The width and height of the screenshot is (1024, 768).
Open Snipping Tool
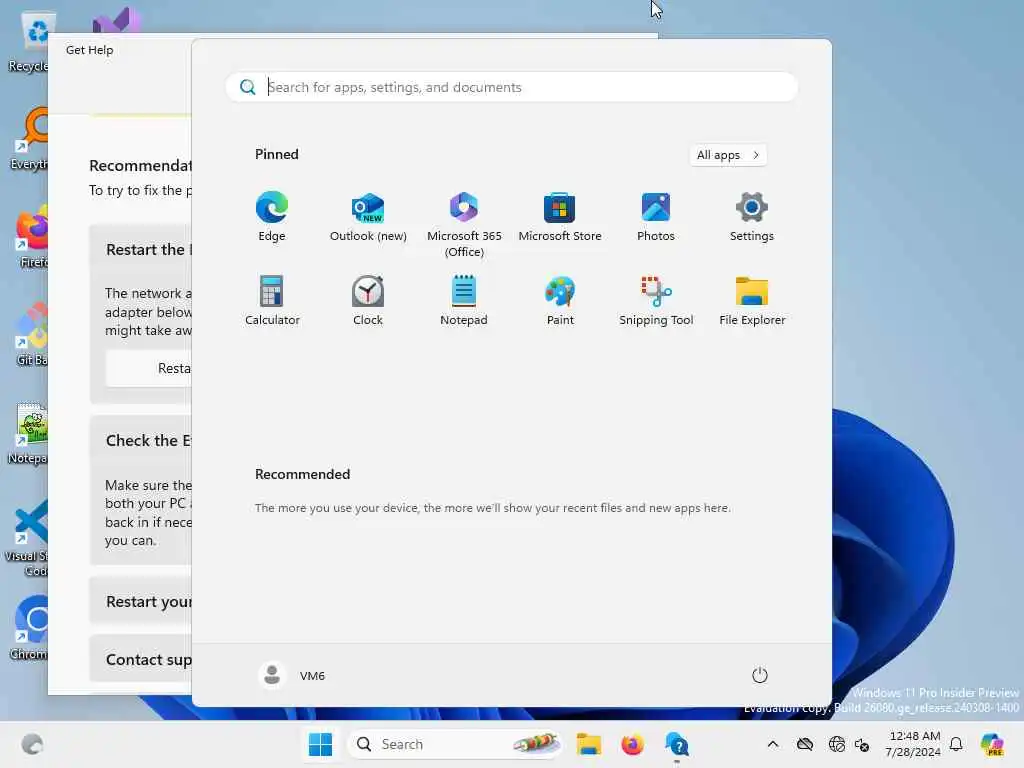656,300
